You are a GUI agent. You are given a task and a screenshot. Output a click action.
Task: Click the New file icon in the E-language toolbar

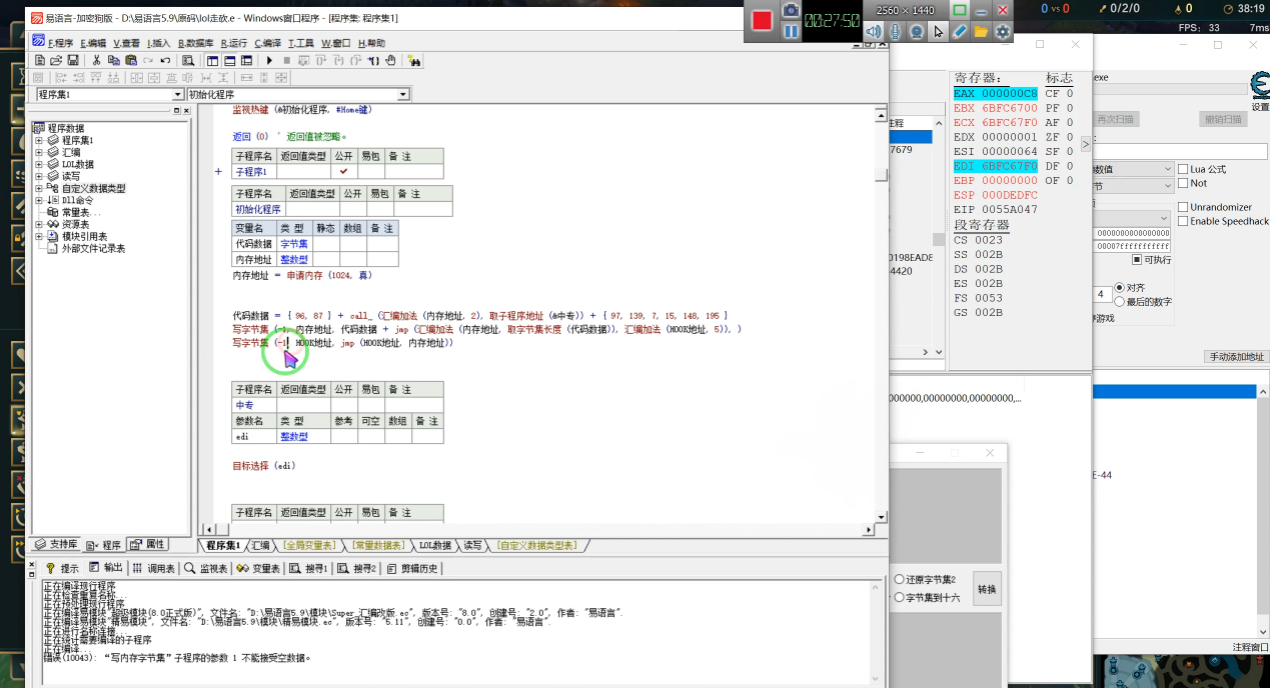coord(39,61)
